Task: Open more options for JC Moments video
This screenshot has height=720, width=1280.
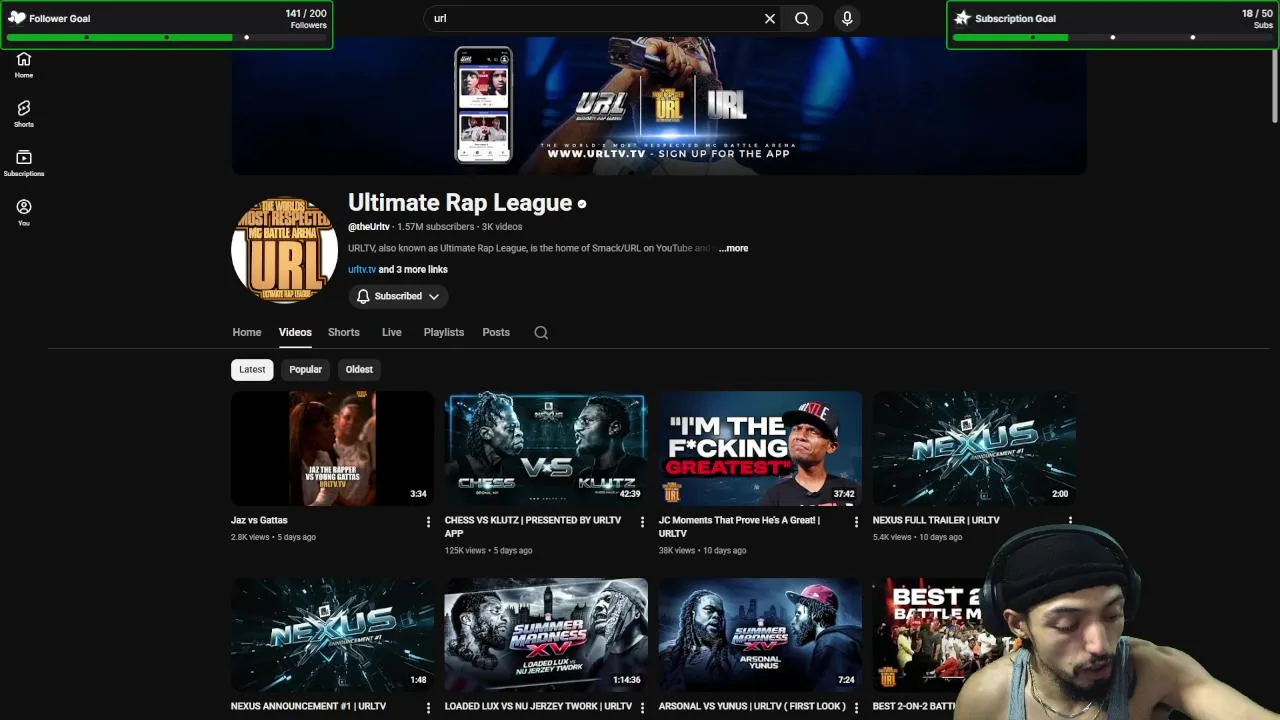Action: [x=856, y=522]
